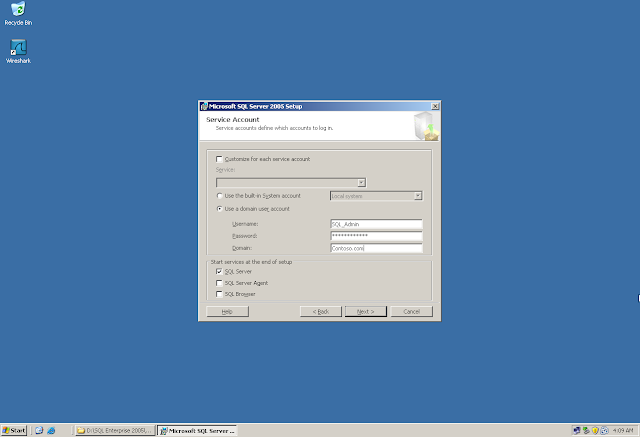Click the Show Desktop quick launch icon
The image size is (640, 437).
tap(39, 430)
